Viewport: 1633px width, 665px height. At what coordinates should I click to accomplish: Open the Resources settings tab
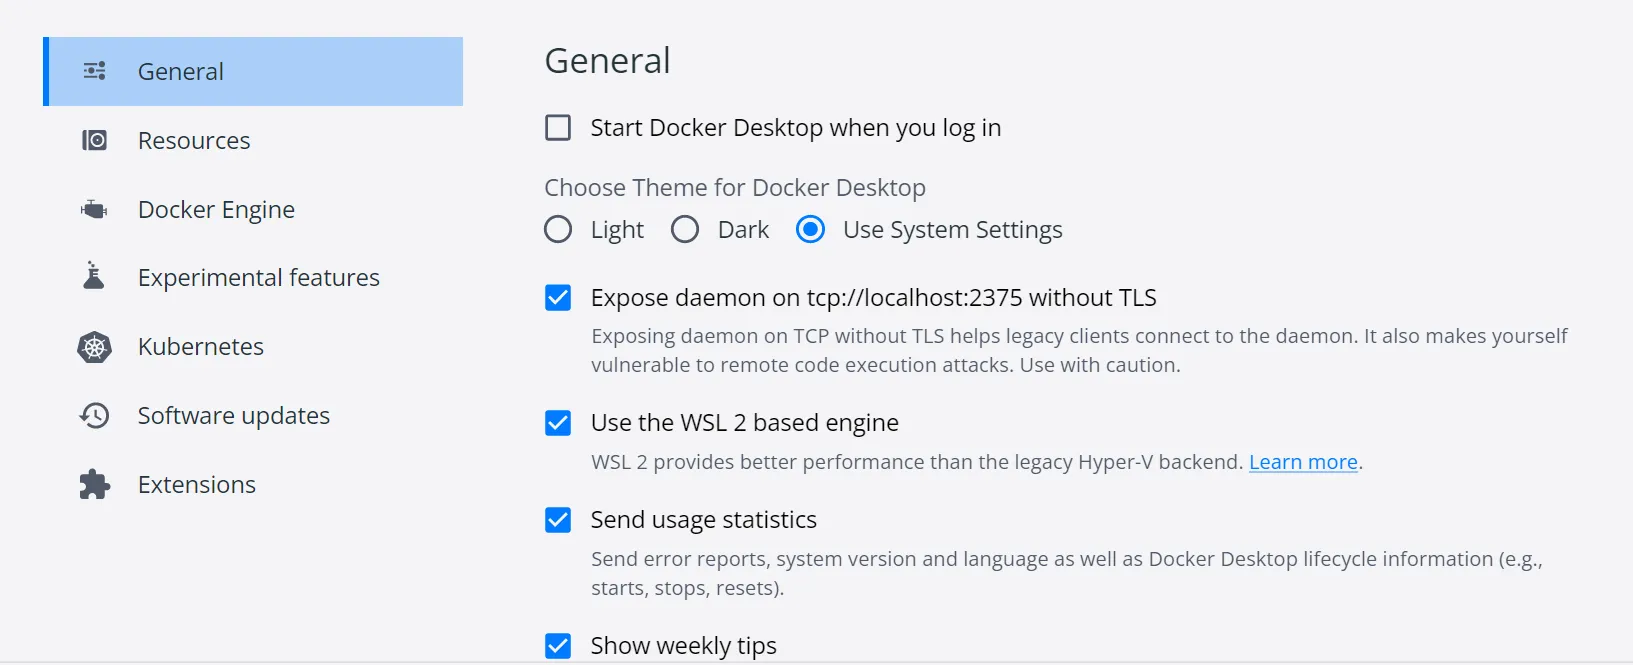[x=194, y=141]
